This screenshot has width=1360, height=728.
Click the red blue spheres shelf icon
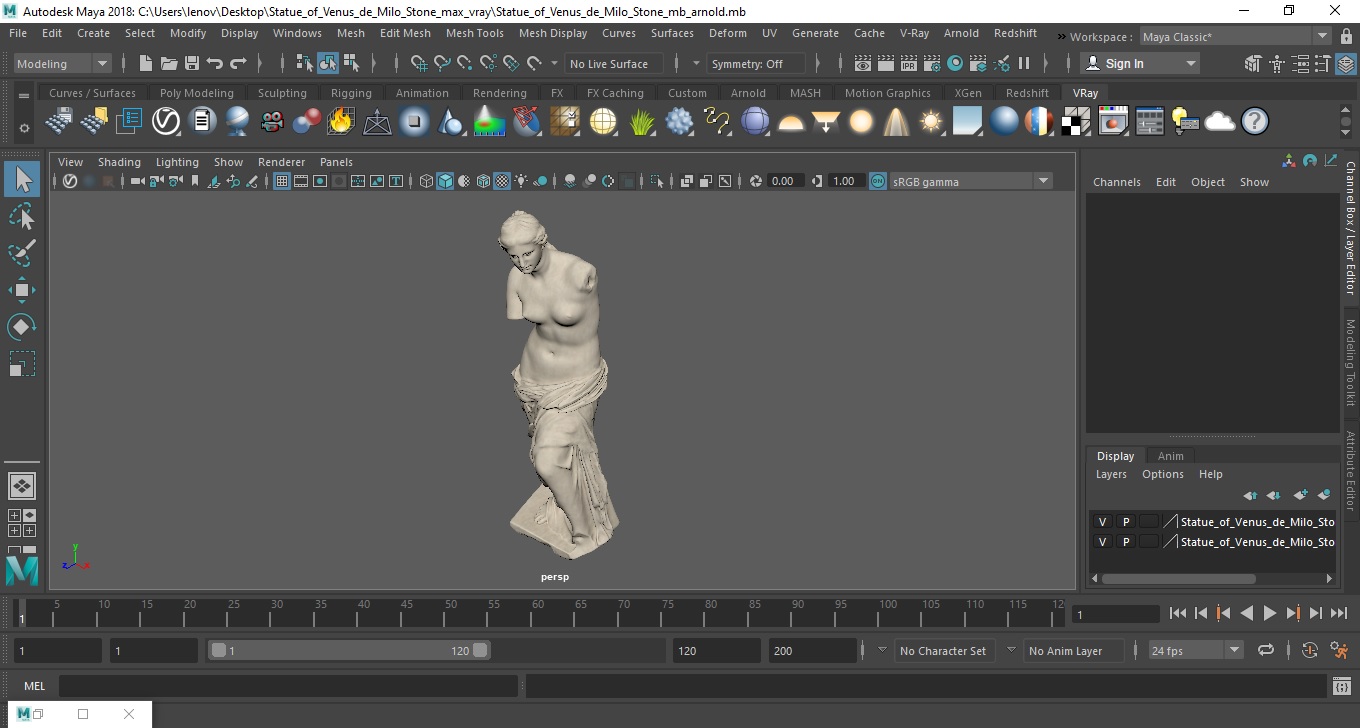[307, 122]
